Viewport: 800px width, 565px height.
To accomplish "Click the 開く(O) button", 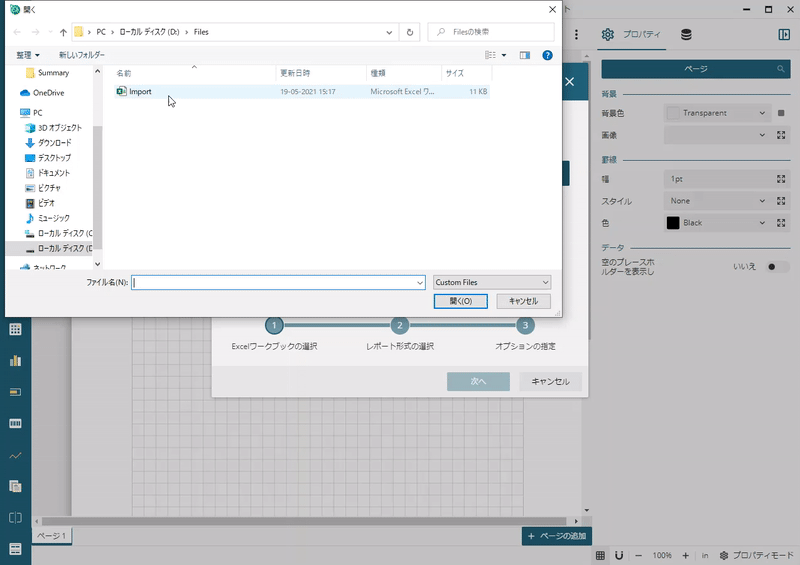I will (460, 301).
